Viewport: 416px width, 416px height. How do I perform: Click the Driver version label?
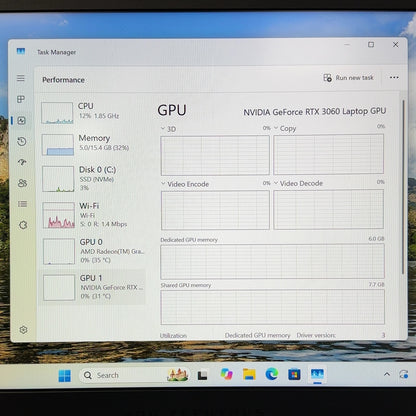(316, 335)
